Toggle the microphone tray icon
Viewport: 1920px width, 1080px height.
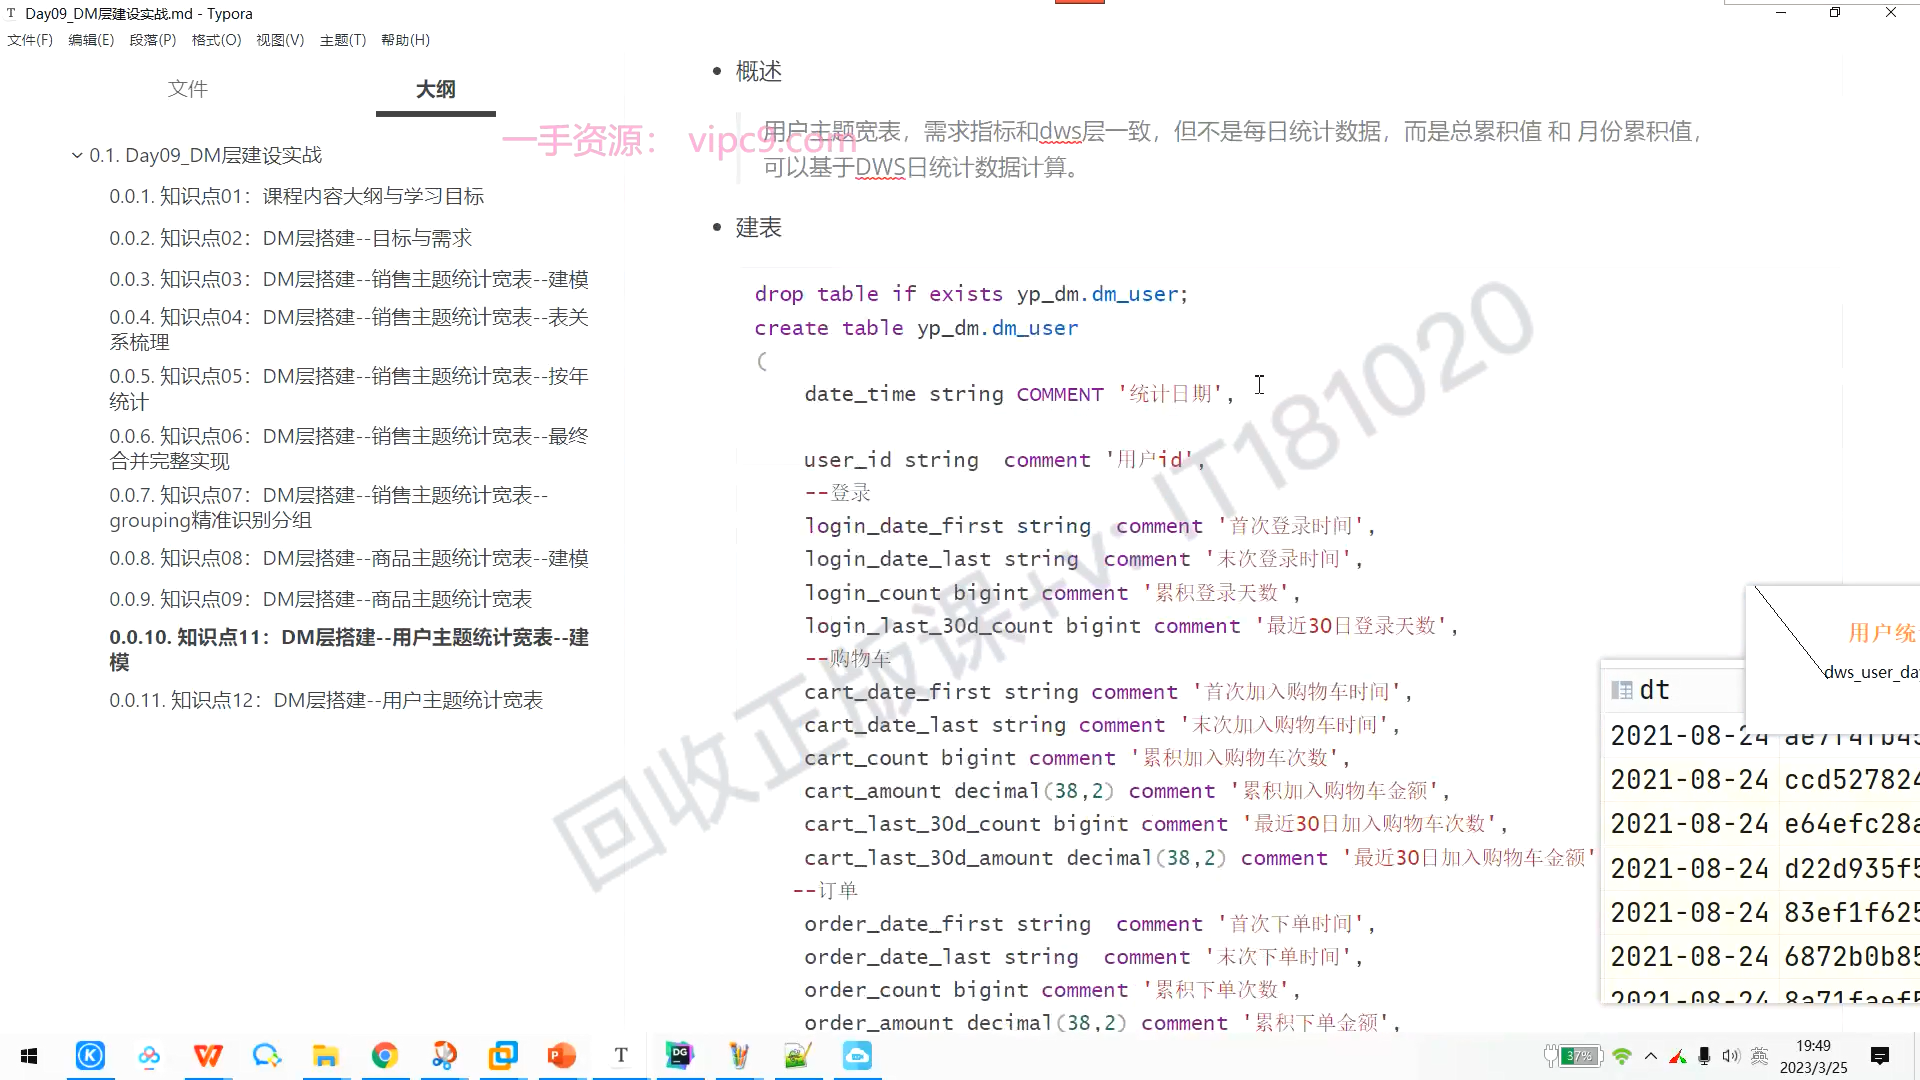pyautogui.click(x=1704, y=1056)
